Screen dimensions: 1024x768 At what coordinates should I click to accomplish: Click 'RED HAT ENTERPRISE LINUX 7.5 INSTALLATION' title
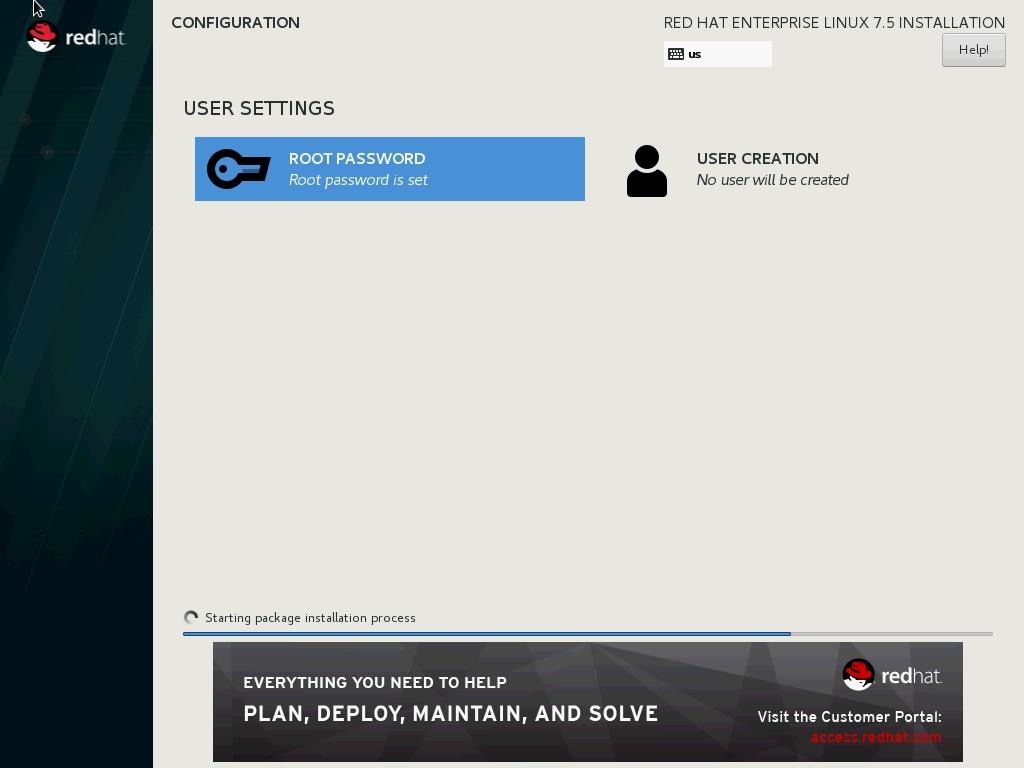click(x=834, y=23)
